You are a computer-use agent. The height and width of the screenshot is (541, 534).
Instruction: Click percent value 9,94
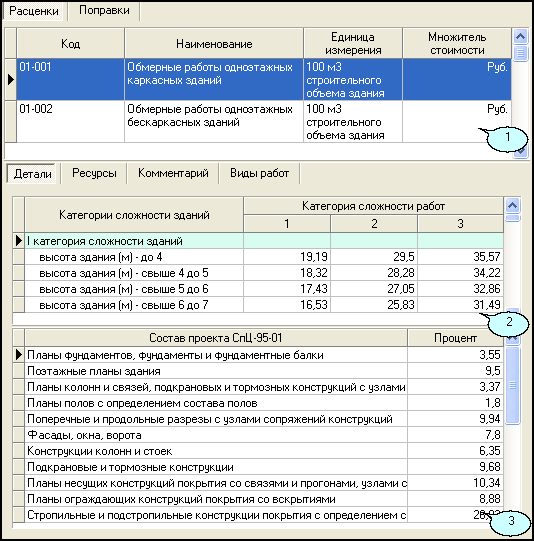pyautogui.click(x=455, y=419)
